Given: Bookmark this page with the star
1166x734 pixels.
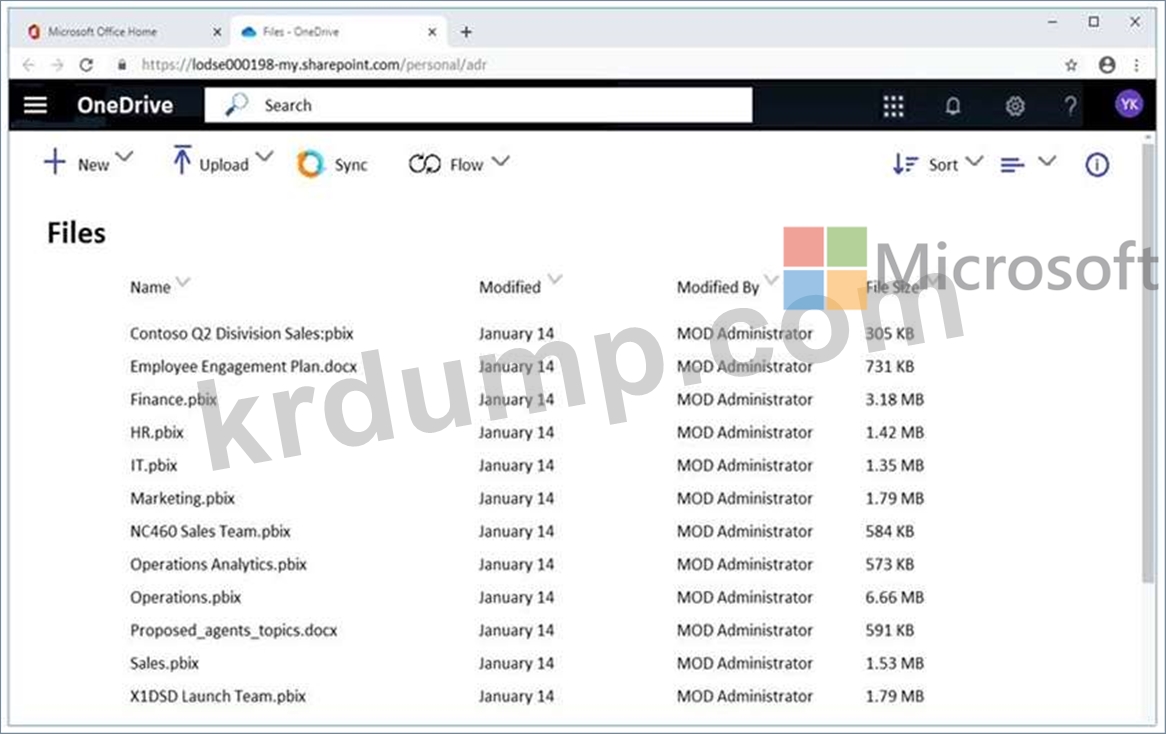Looking at the screenshot, I should (x=1071, y=65).
